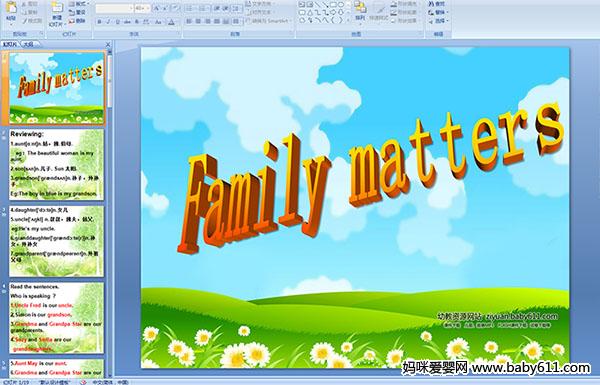This screenshot has height=385, width=600.
Task: Click the Replace (替换) button
Action: [439, 12]
